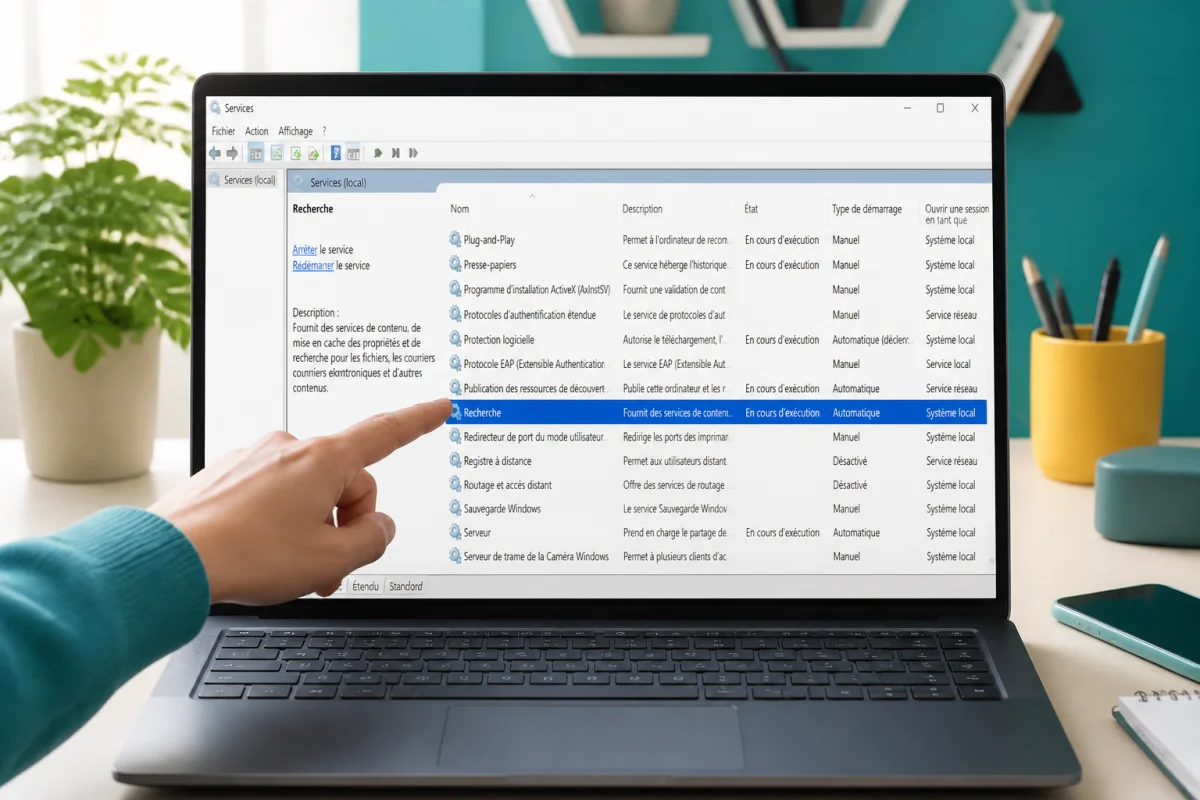The image size is (1200, 800).
Task: Click the Refresh toolbar icon with green arrow
Action: click(295, 153)
